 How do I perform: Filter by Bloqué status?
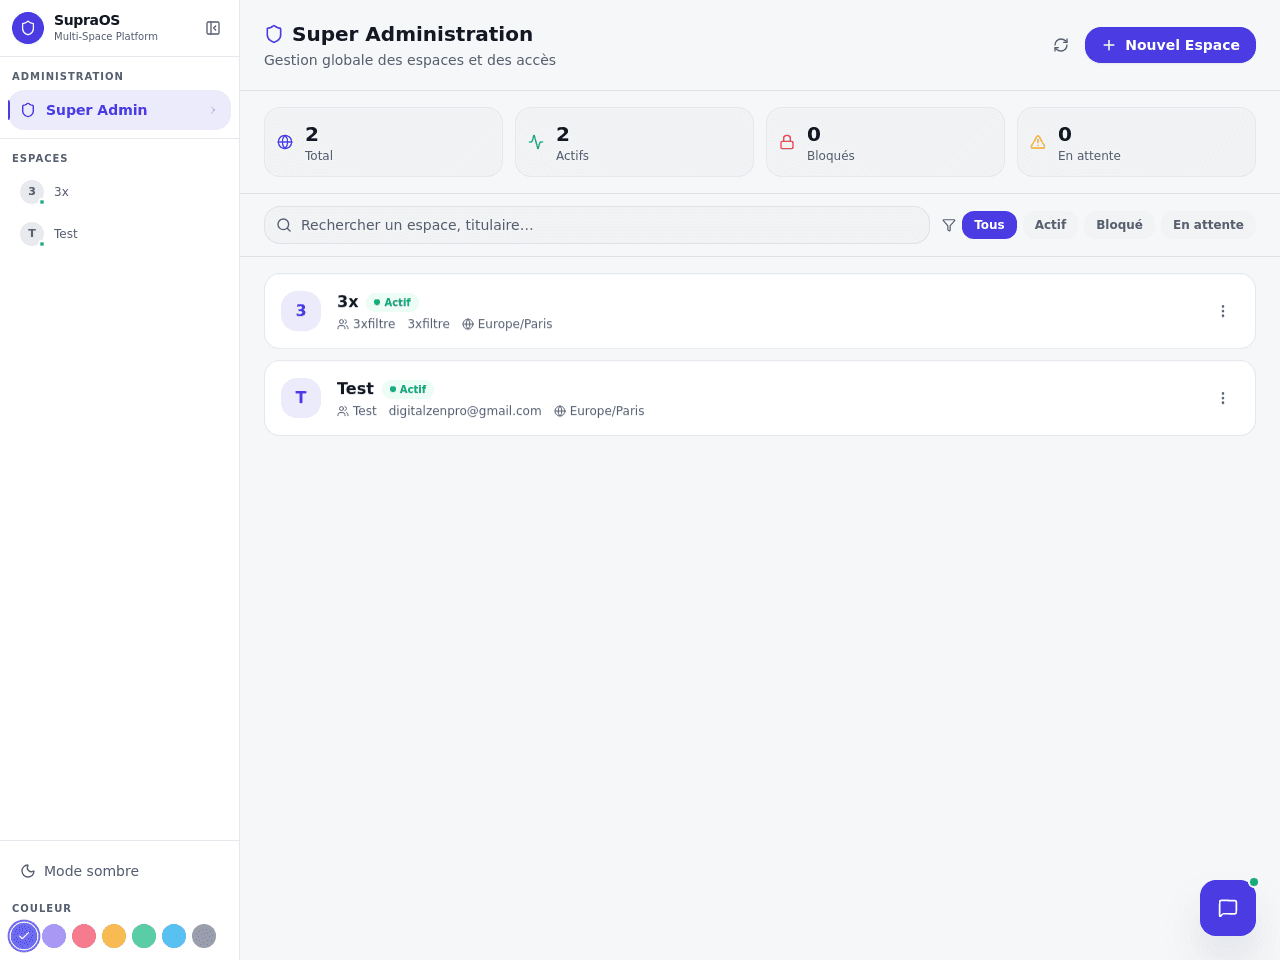click(1119, 225)
